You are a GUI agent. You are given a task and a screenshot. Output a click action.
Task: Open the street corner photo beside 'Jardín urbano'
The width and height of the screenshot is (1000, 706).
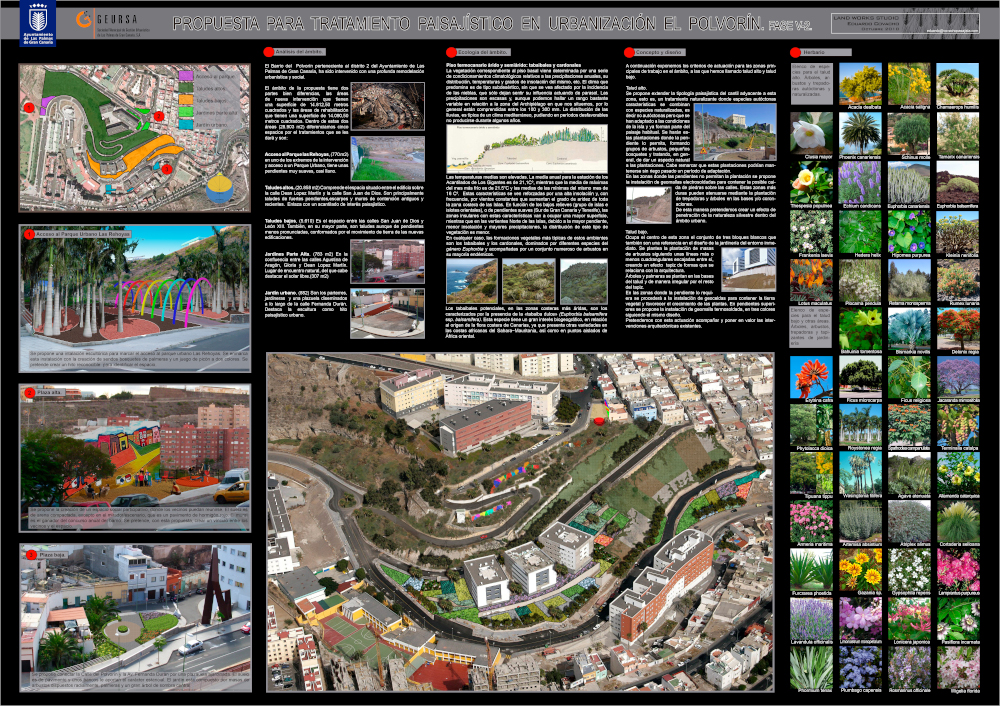(x=388, y=313)
